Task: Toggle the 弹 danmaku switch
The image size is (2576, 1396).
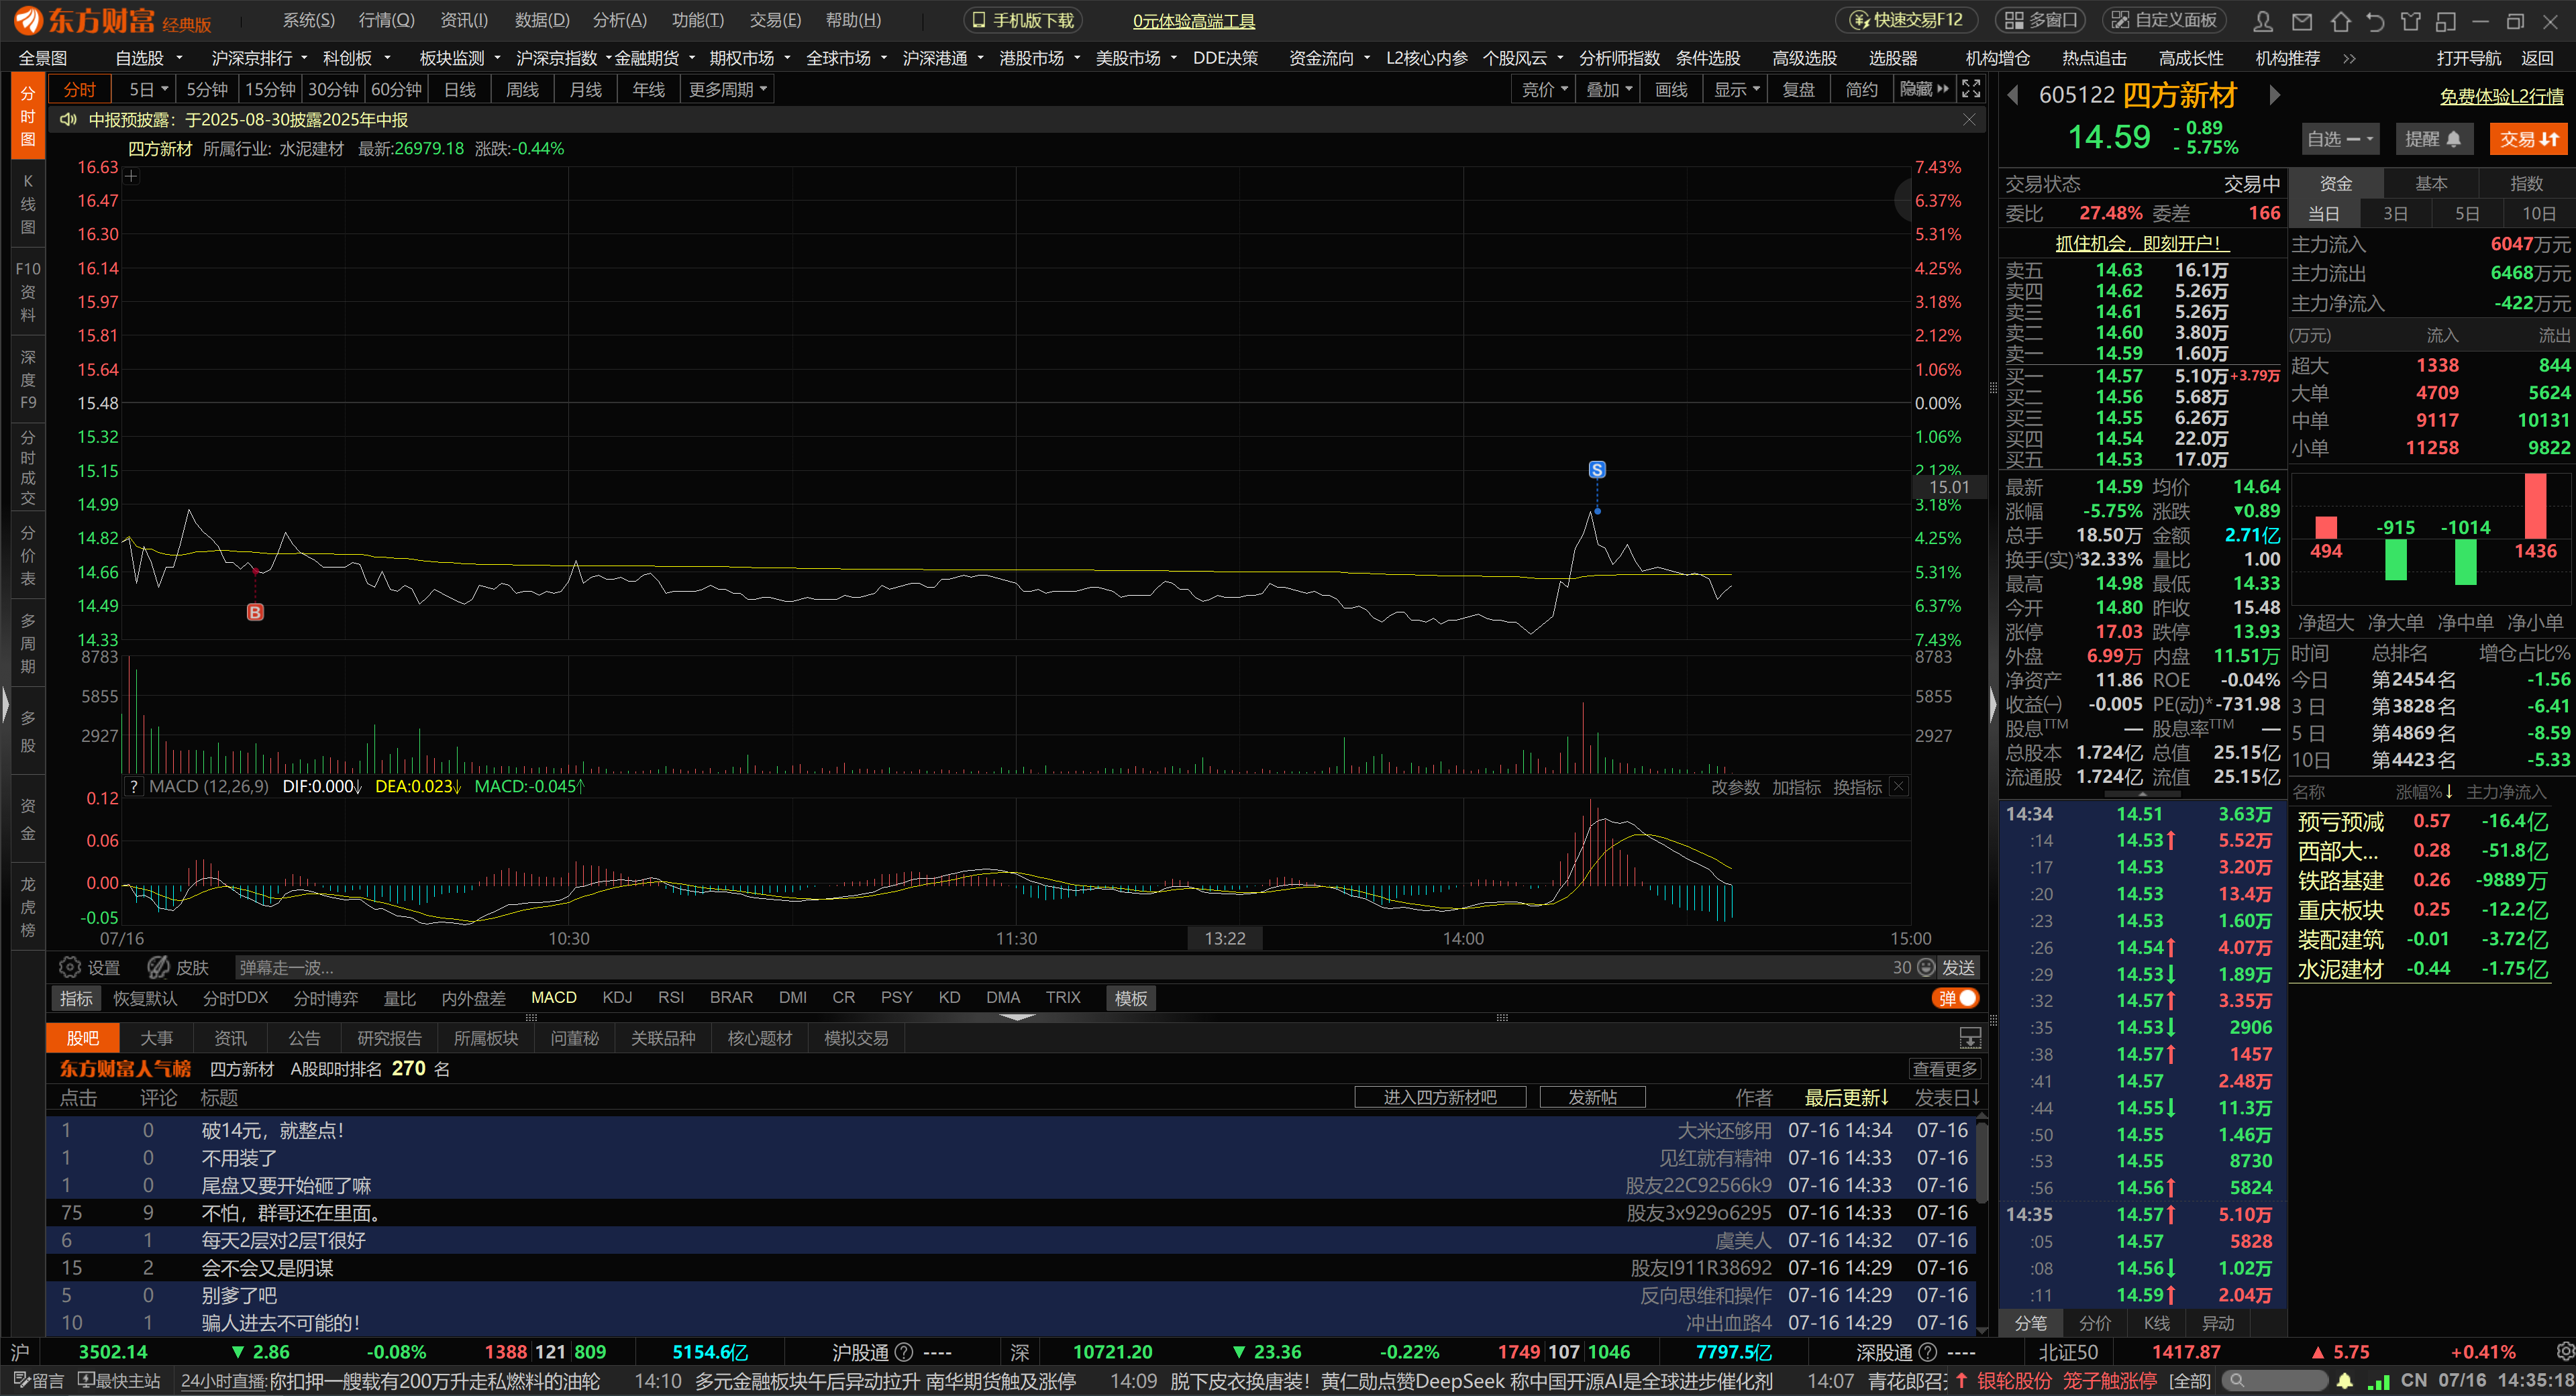Action: click(1955, 998)
